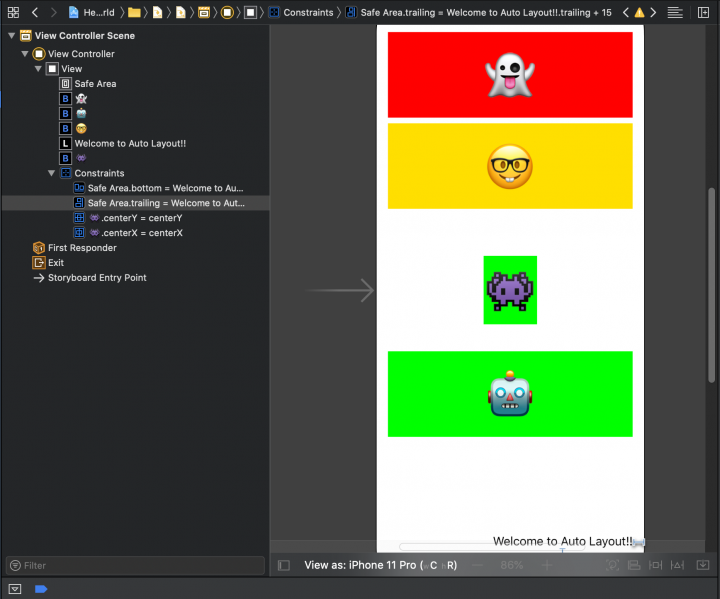The height and width of the screenshot is (599, 720).
Task: Select the nerd face button in outline
Action: click(x=135, y=128)
